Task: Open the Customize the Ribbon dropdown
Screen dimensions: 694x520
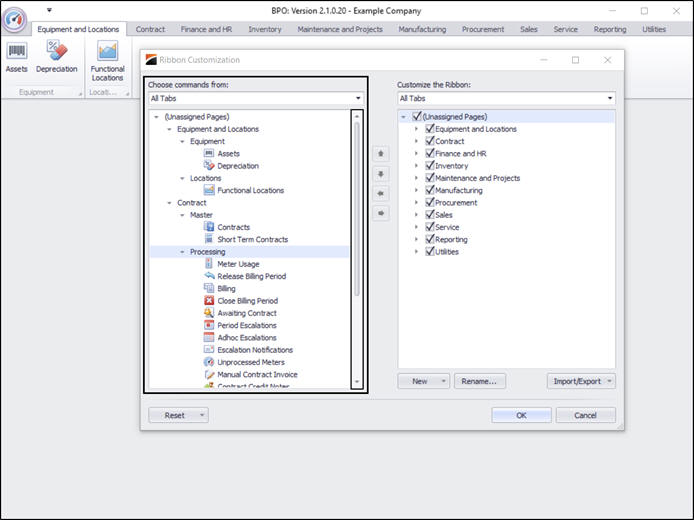Action: [610, 98]
